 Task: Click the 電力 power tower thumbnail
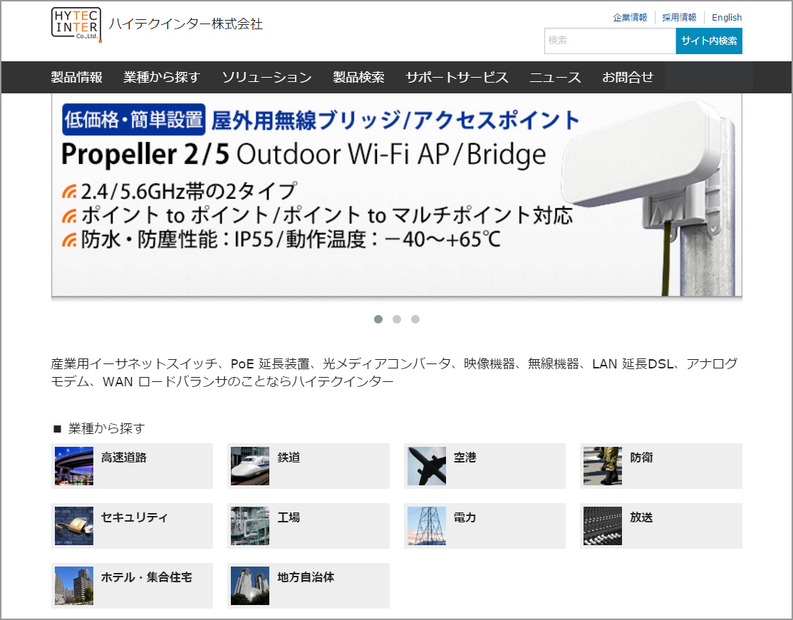pyautogui.click(x=427, y=526)
